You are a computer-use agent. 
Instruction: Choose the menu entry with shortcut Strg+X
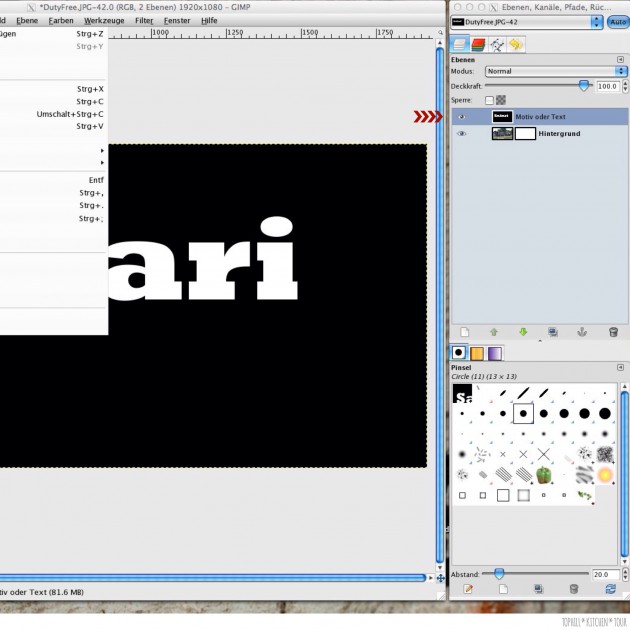point(53,89)
